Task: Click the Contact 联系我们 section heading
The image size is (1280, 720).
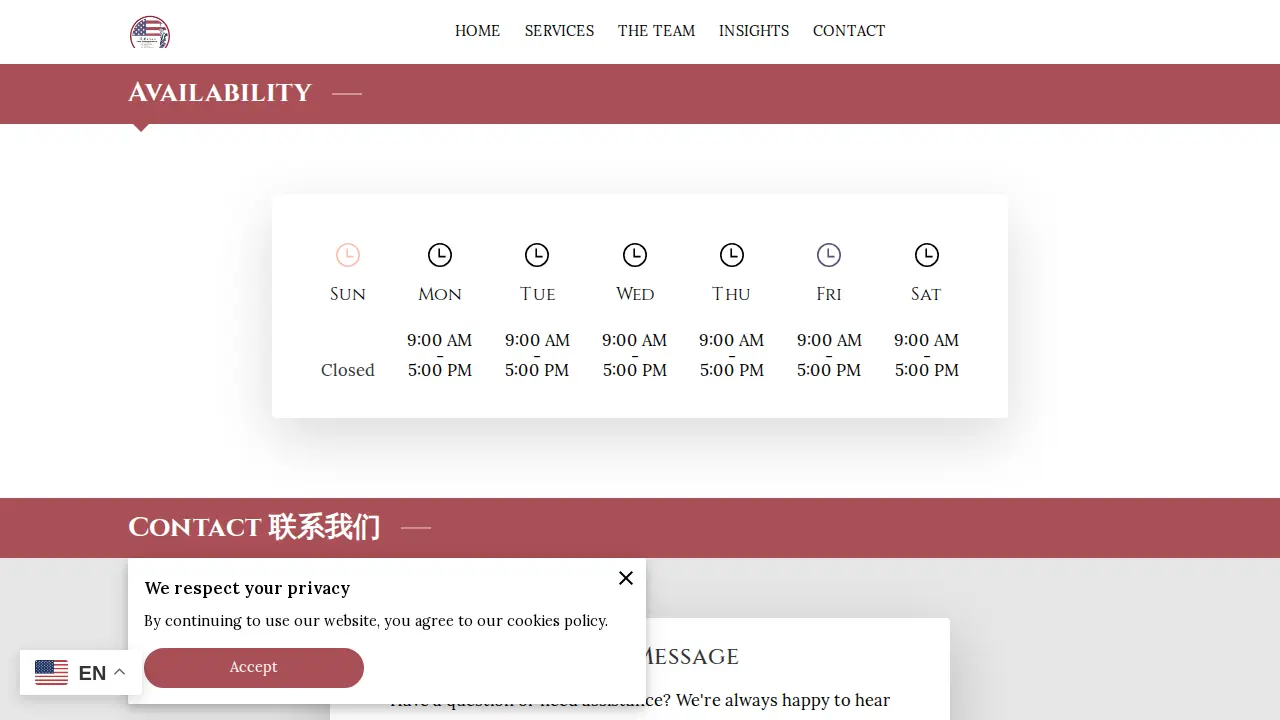Action: pyautogui.click(x=254, y=527)
